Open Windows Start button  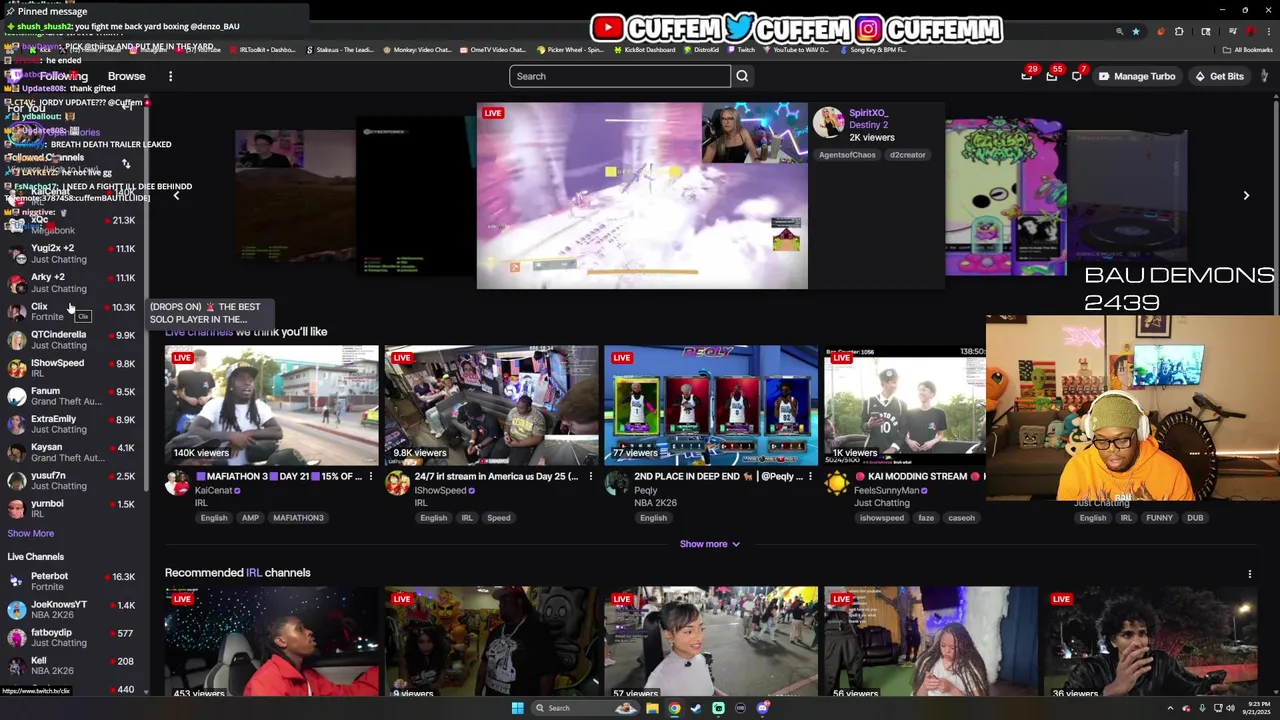(517, 708)
